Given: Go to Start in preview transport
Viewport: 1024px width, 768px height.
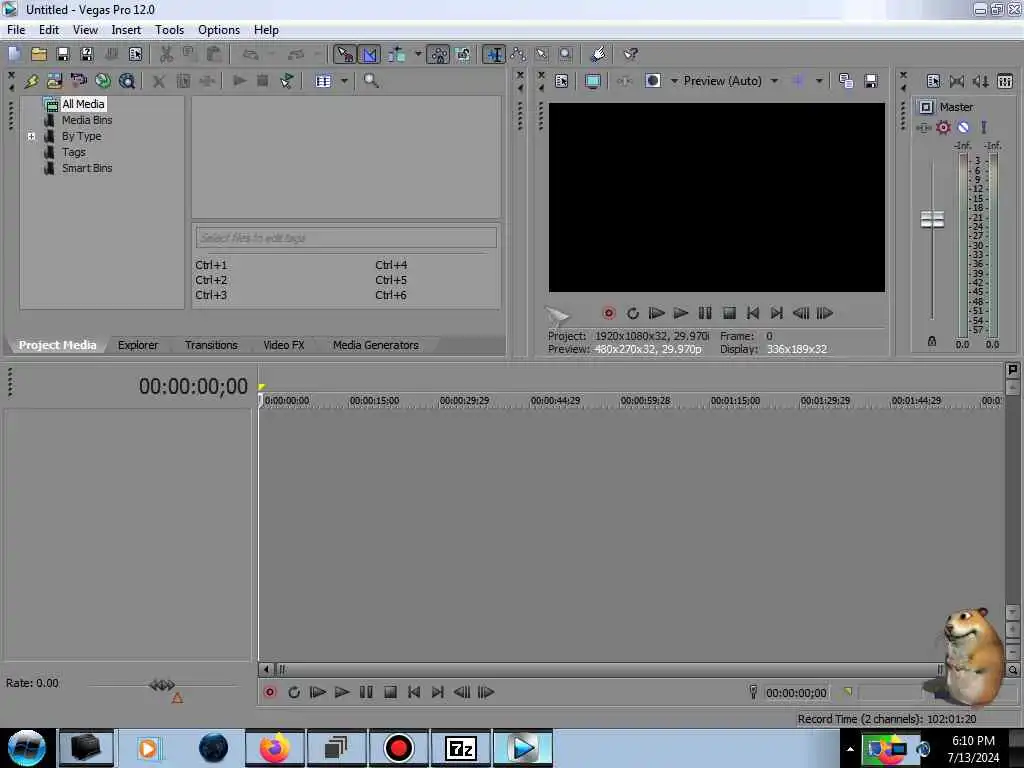Looking at the screenshot, I should (752, 313).
